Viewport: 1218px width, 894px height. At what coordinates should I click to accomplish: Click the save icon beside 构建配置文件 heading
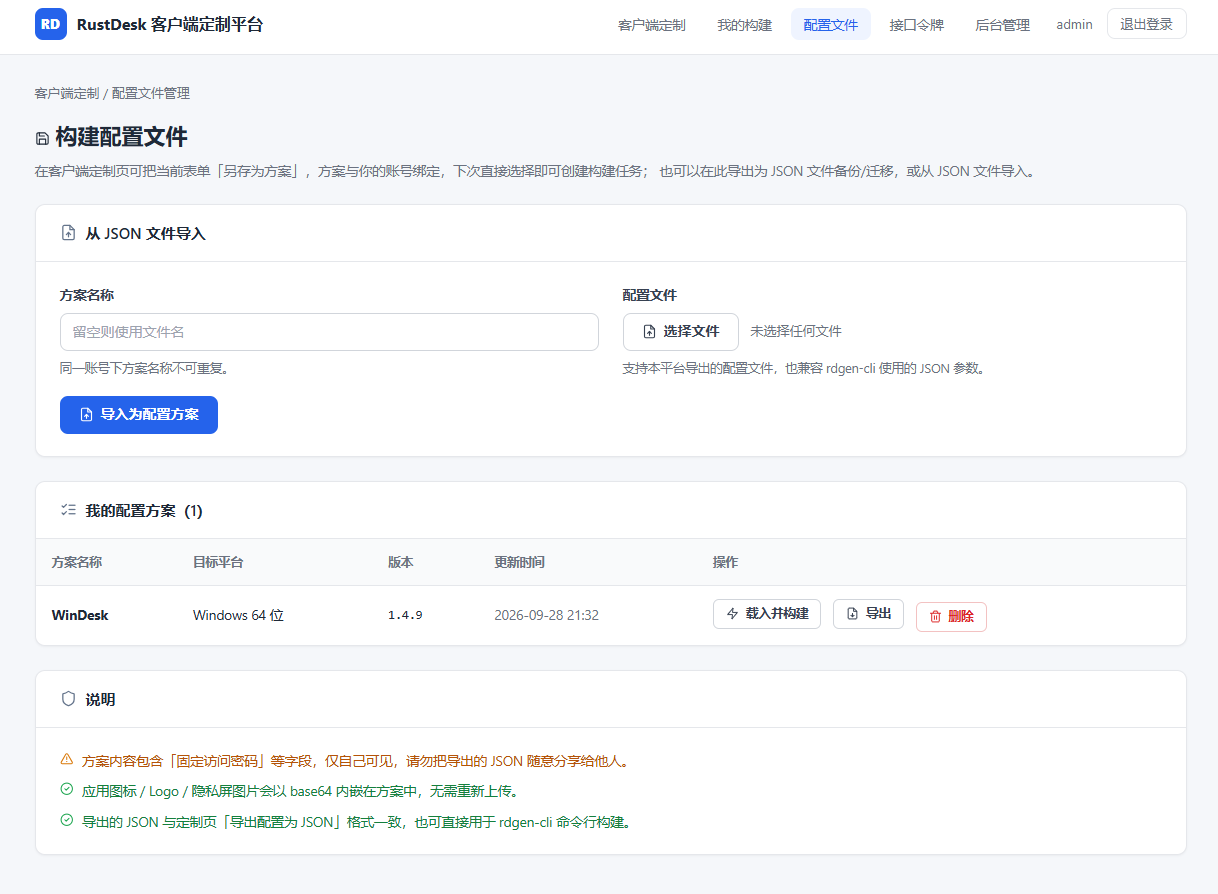coord(42,139)
